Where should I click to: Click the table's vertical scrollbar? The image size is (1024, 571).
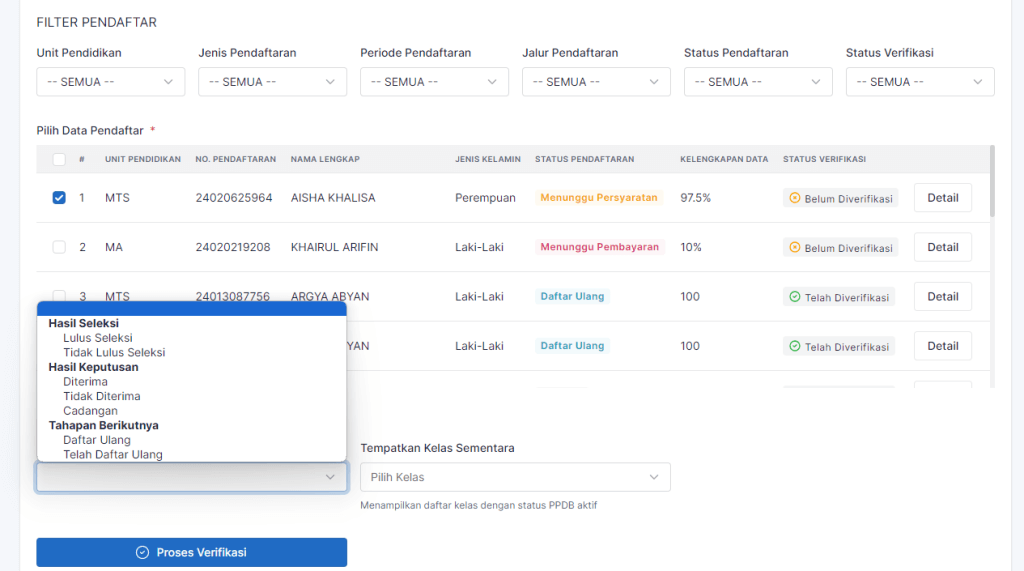coord(992,180)
